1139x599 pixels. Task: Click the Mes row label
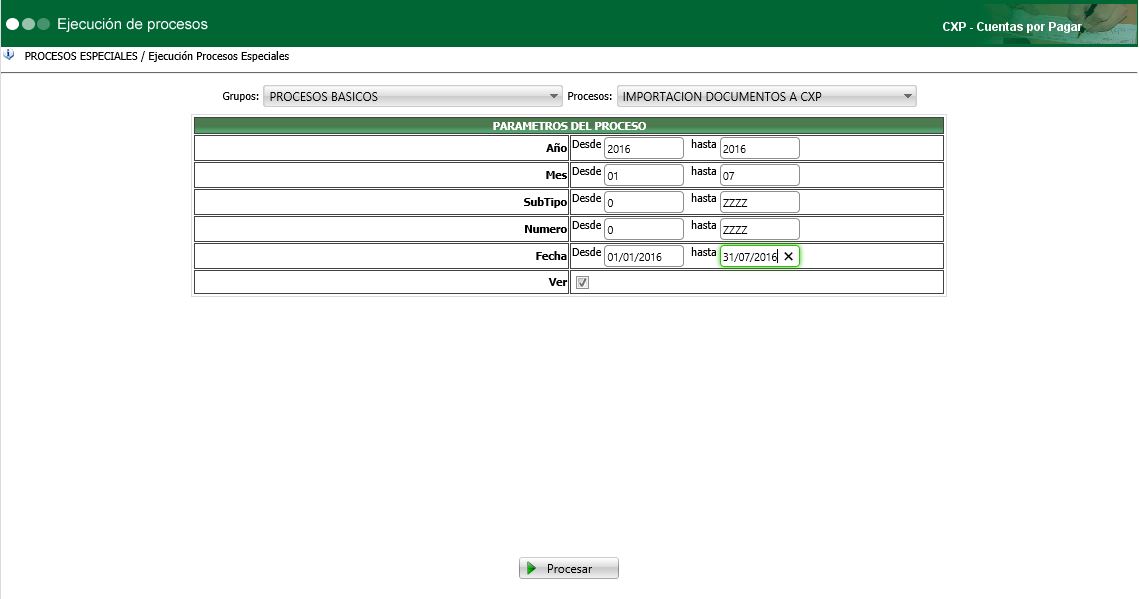click(x=556, y=175)
